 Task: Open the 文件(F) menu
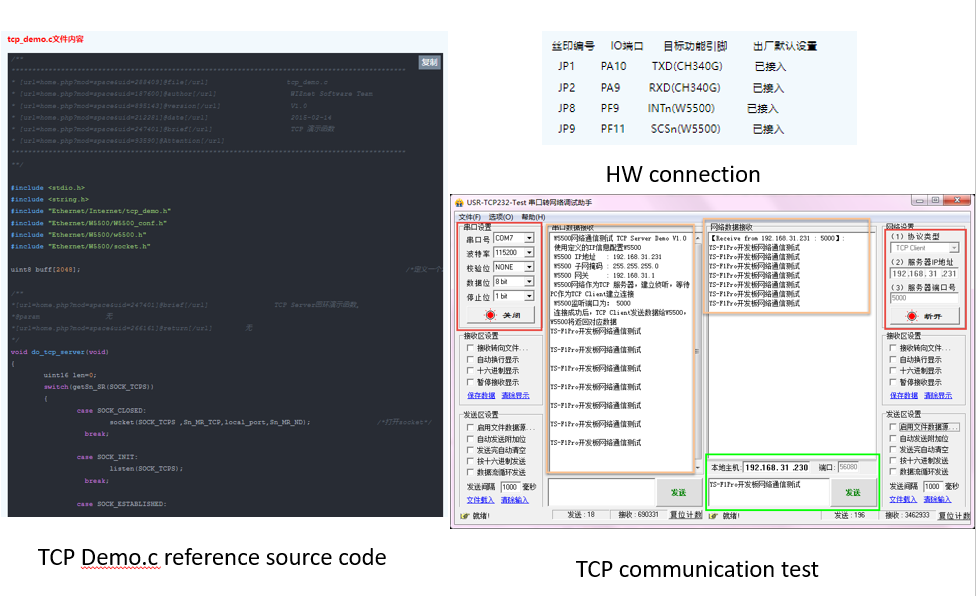[469, 217]
